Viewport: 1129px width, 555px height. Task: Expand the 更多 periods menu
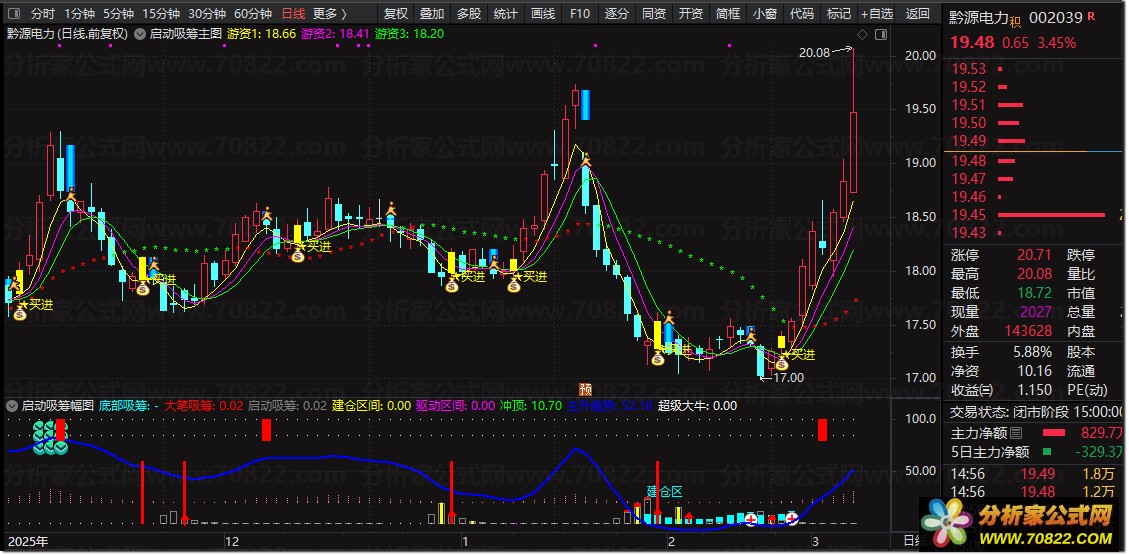(x=330, y=14)
